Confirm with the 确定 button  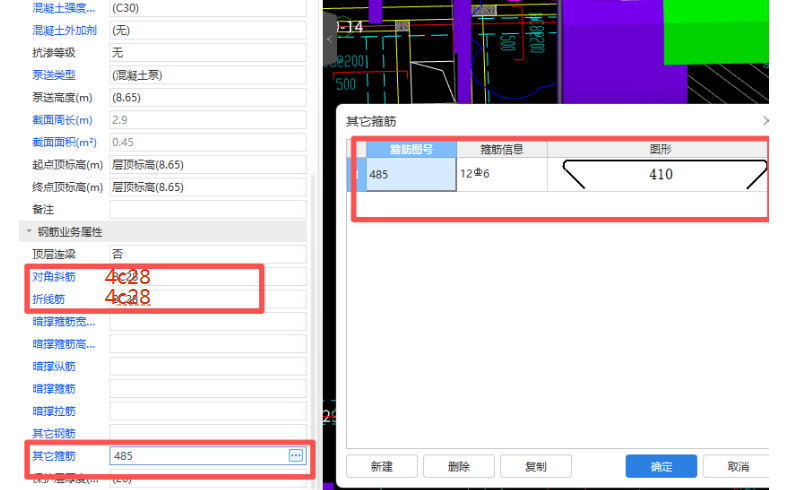point(661,467)
